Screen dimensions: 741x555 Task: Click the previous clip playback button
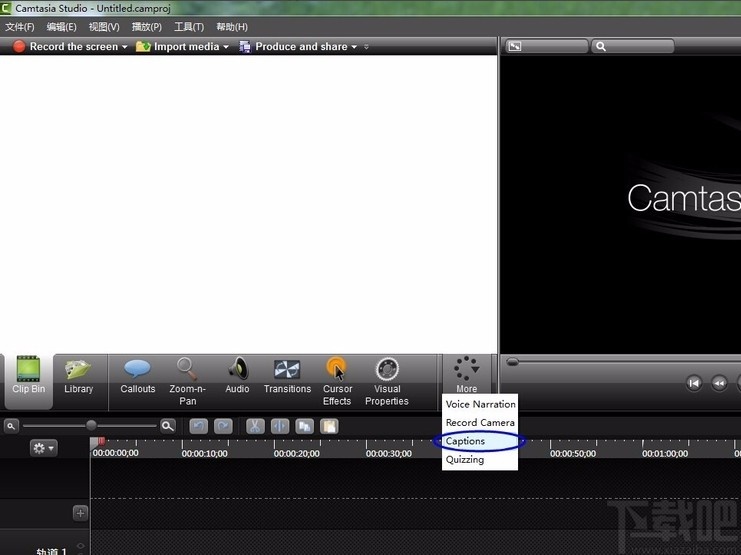point(694,383)
